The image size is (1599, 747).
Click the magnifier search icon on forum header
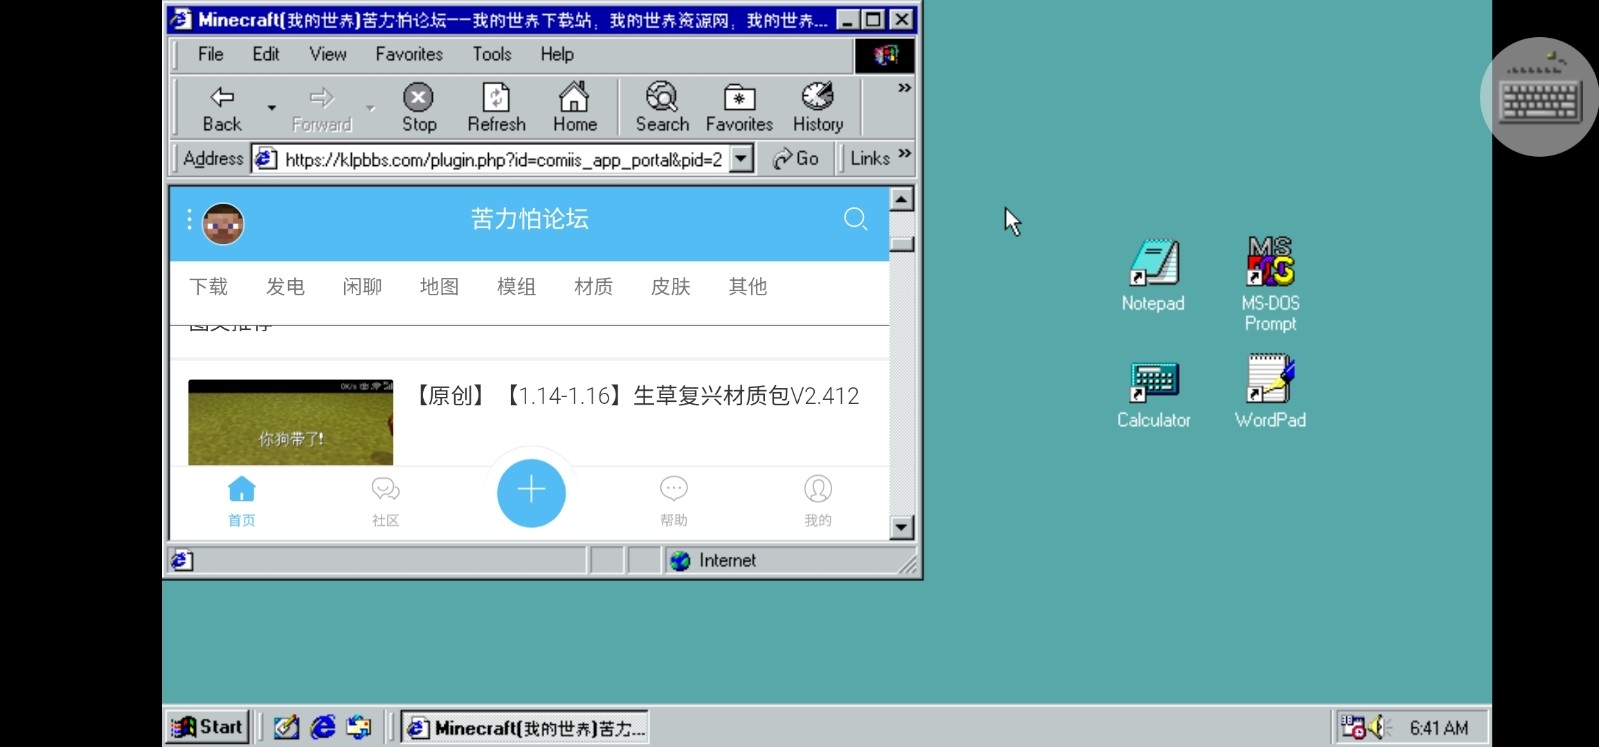pos(855,219)
